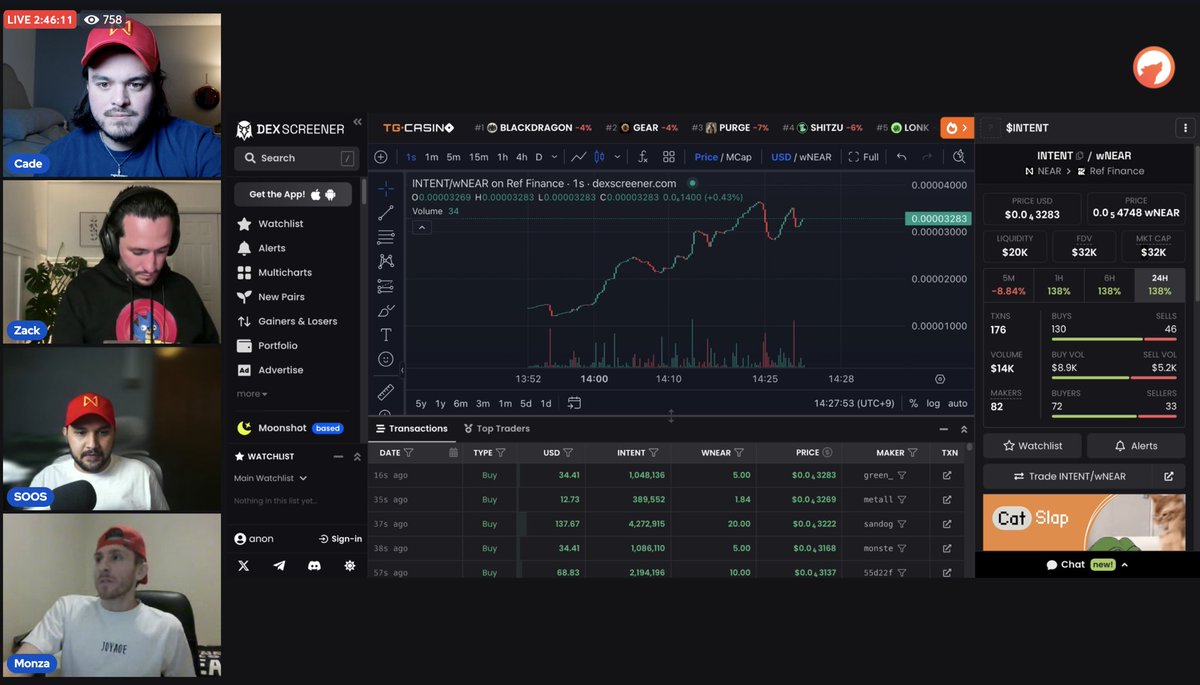The image size is (1200, 685).
Task: Click Trade INTENT/wNEAR button
Action: (1068, 476)
